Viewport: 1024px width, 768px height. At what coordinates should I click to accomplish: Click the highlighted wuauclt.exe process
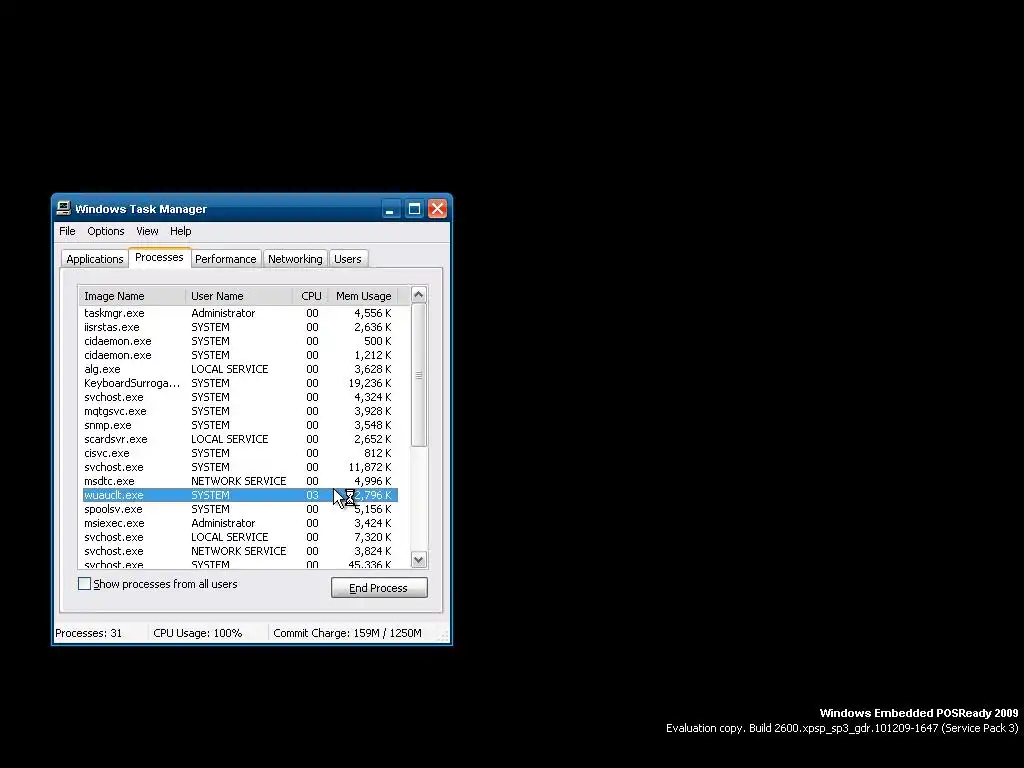click(240, 495)
